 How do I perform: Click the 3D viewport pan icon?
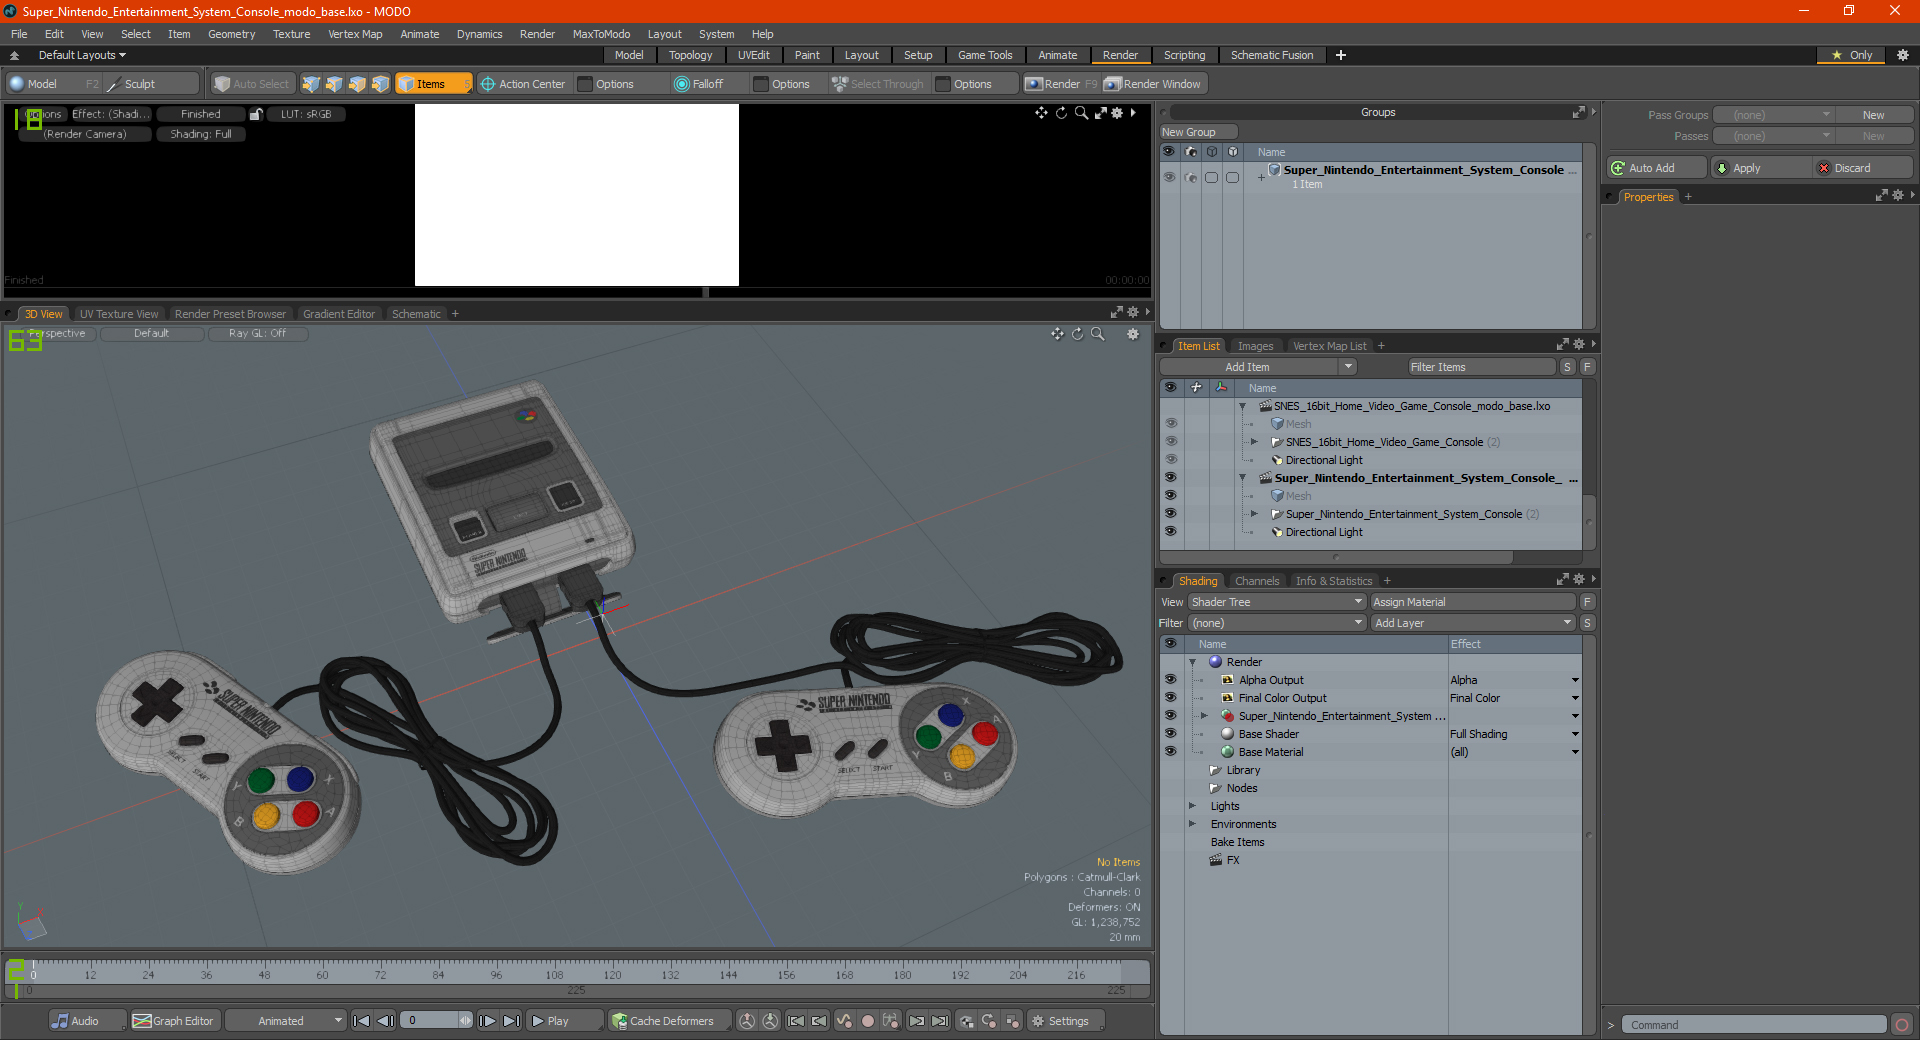pos(1057,334)
